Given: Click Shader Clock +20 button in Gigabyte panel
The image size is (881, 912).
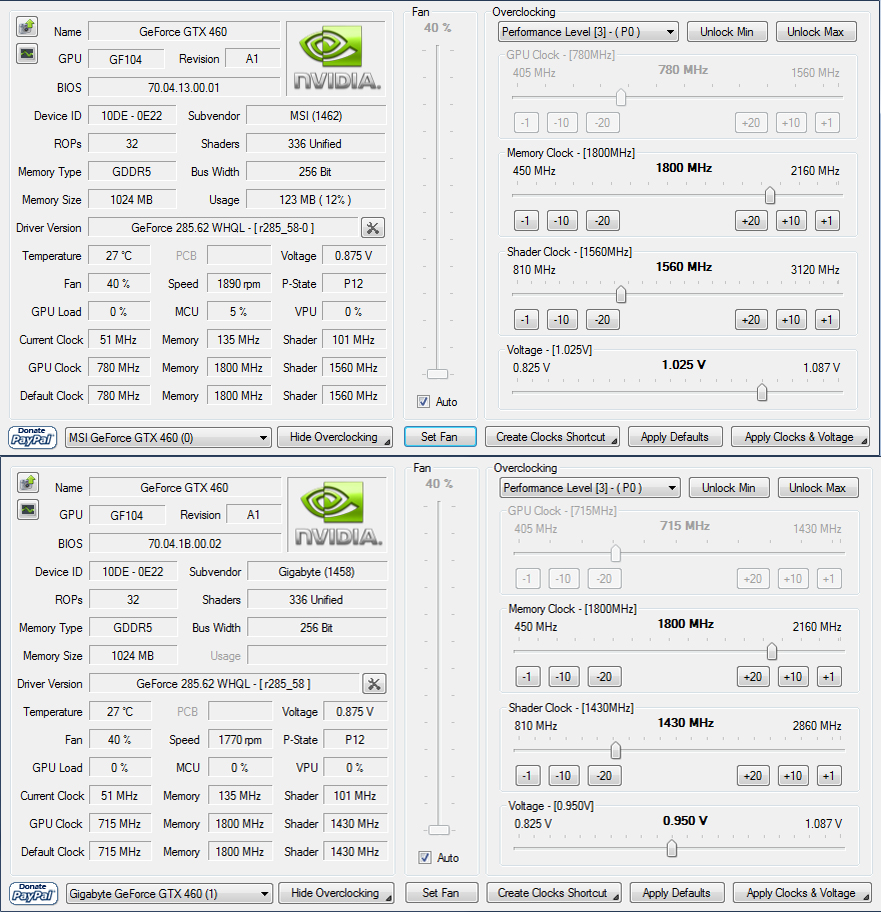Looking at the screenshot, I should point(752,776).
